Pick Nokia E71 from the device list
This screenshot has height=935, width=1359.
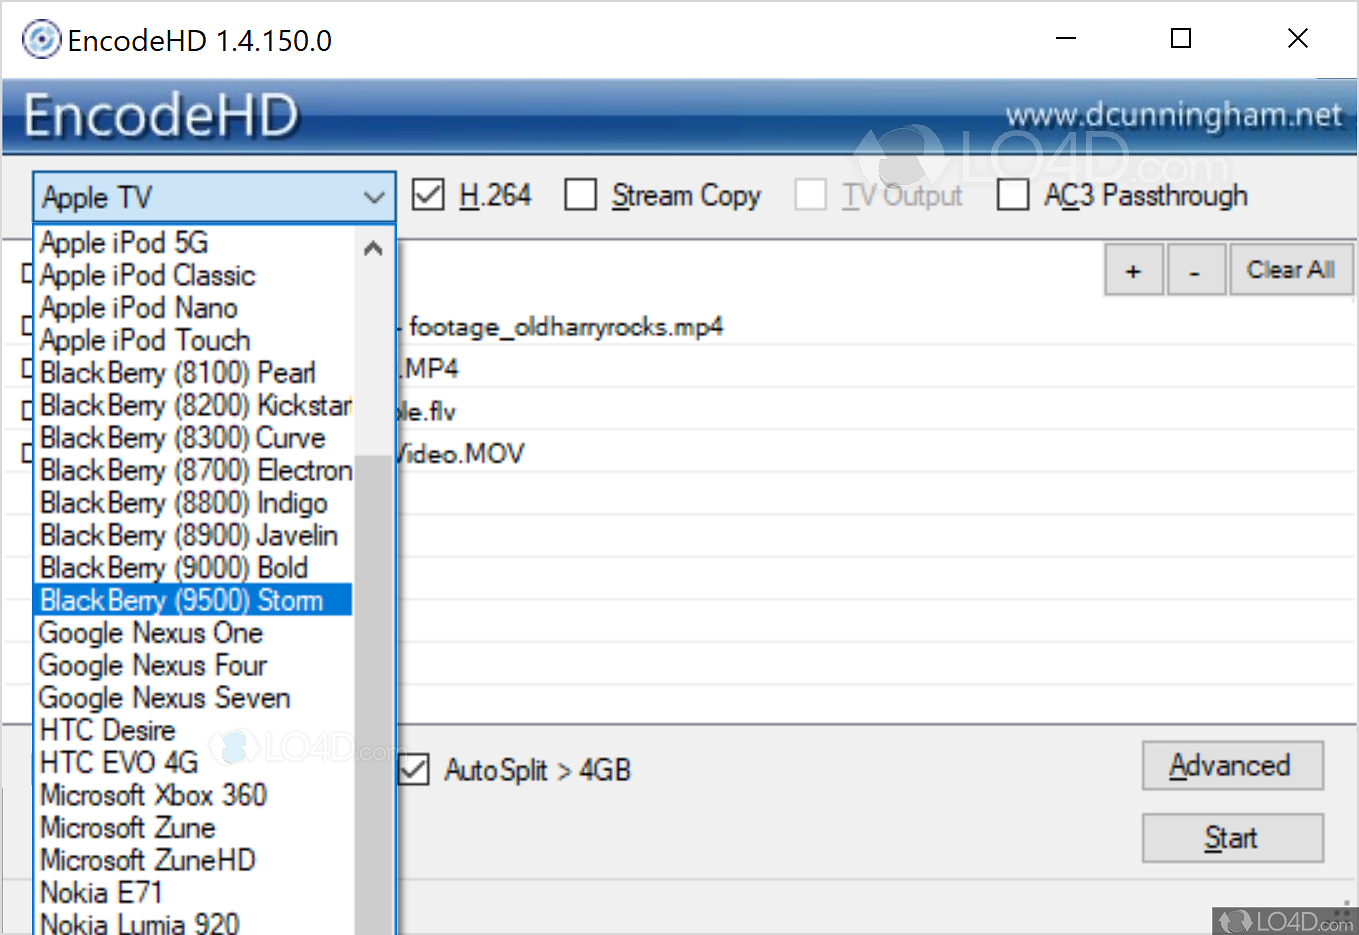102,892
